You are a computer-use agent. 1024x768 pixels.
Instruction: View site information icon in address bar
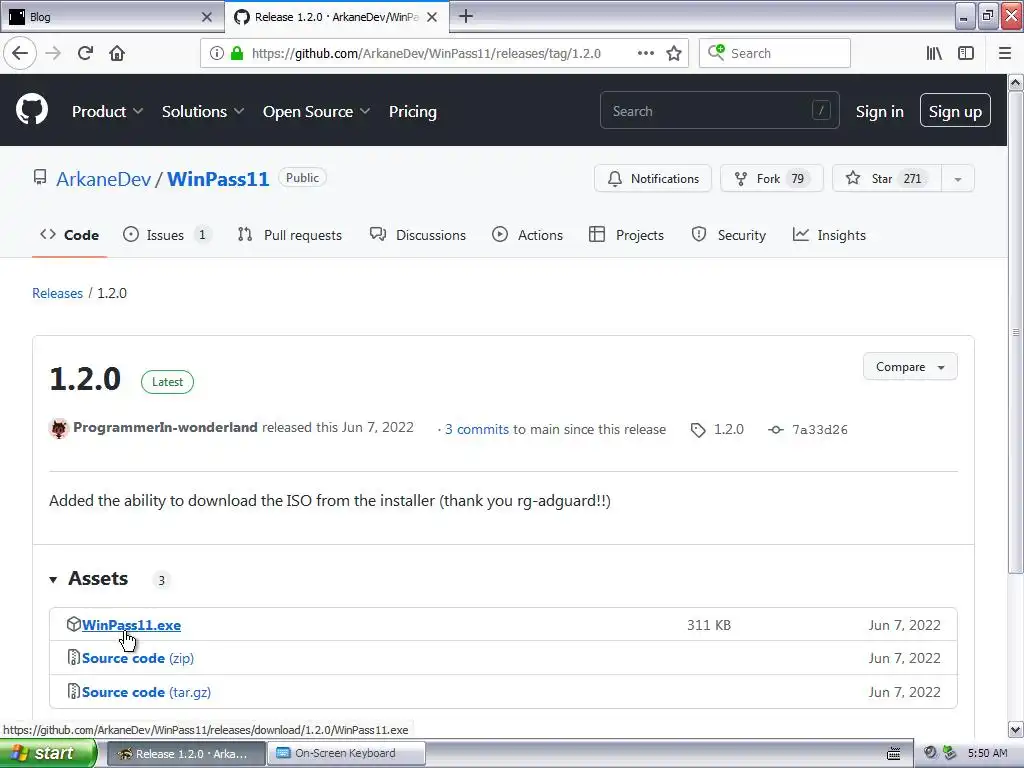216,53
